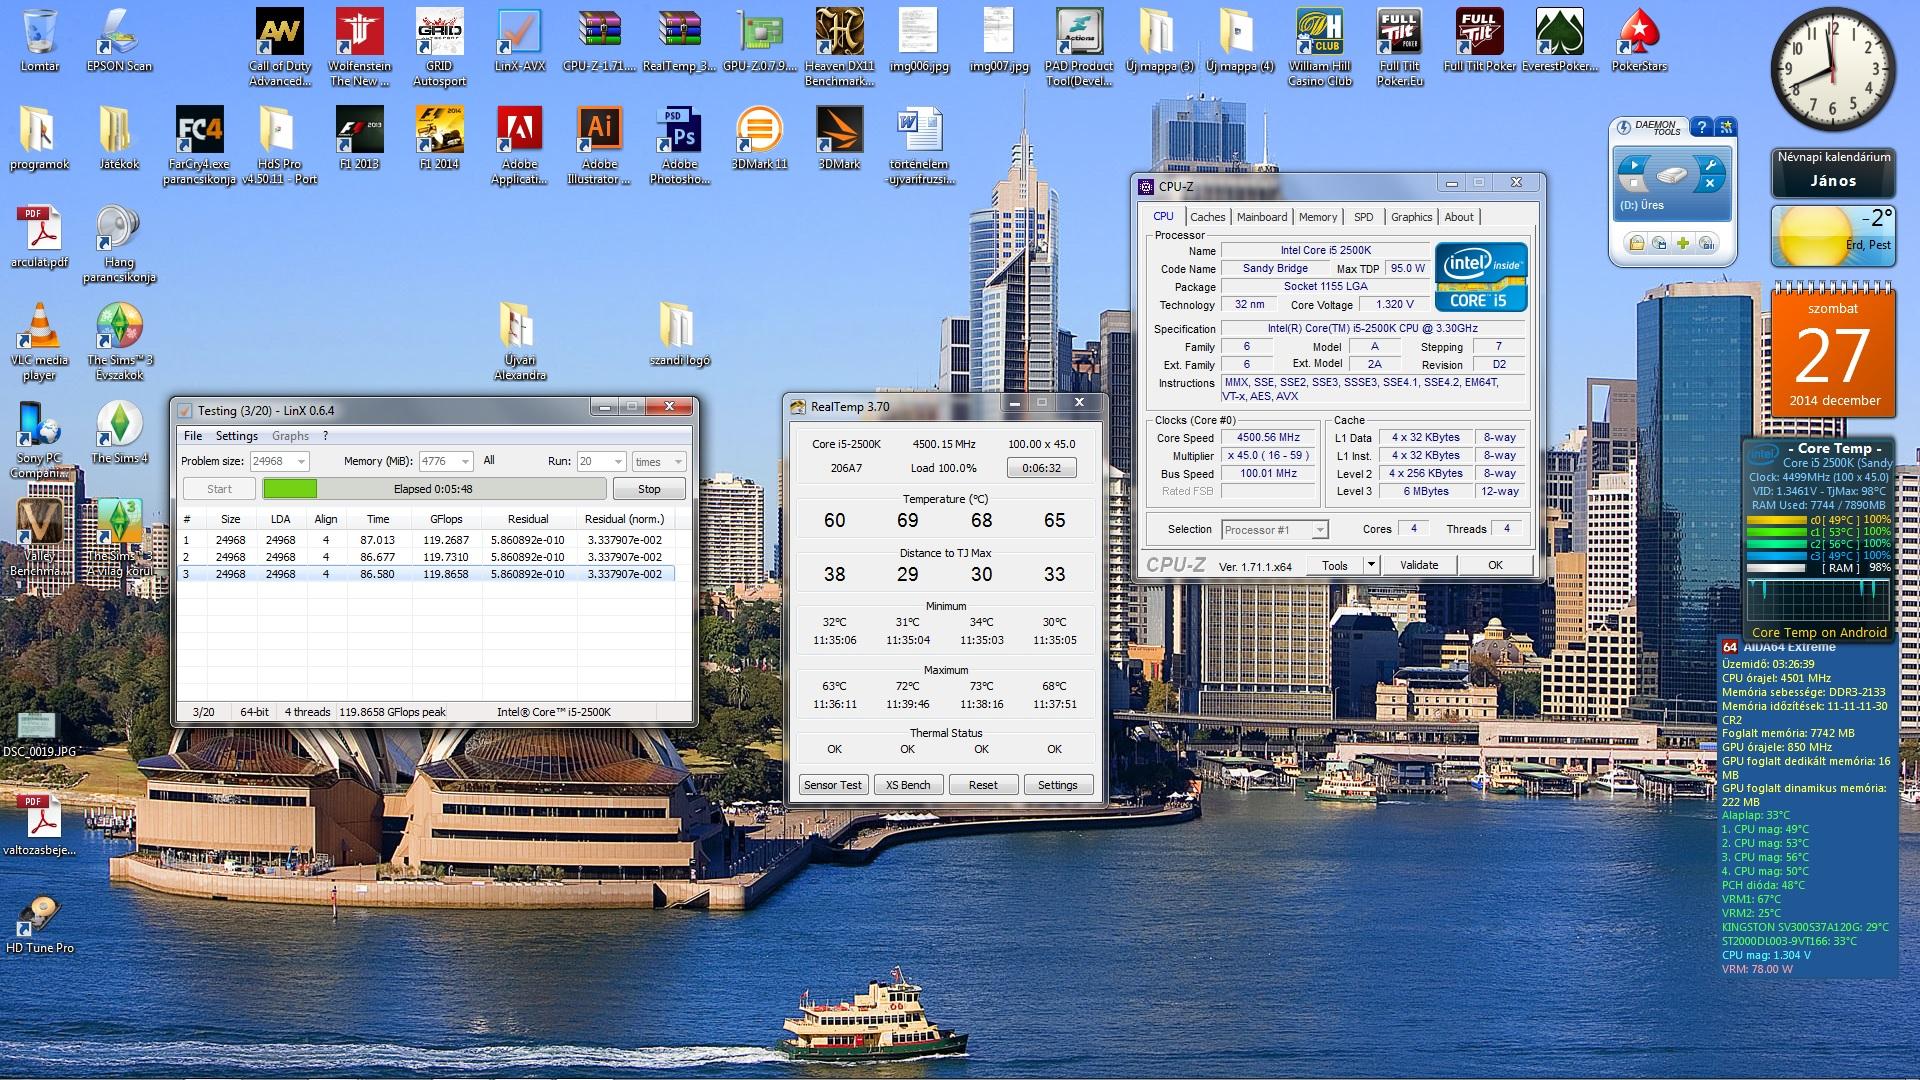
Task: Switch to the Memory tab in CPU-Z
Action: point(1317,217)
